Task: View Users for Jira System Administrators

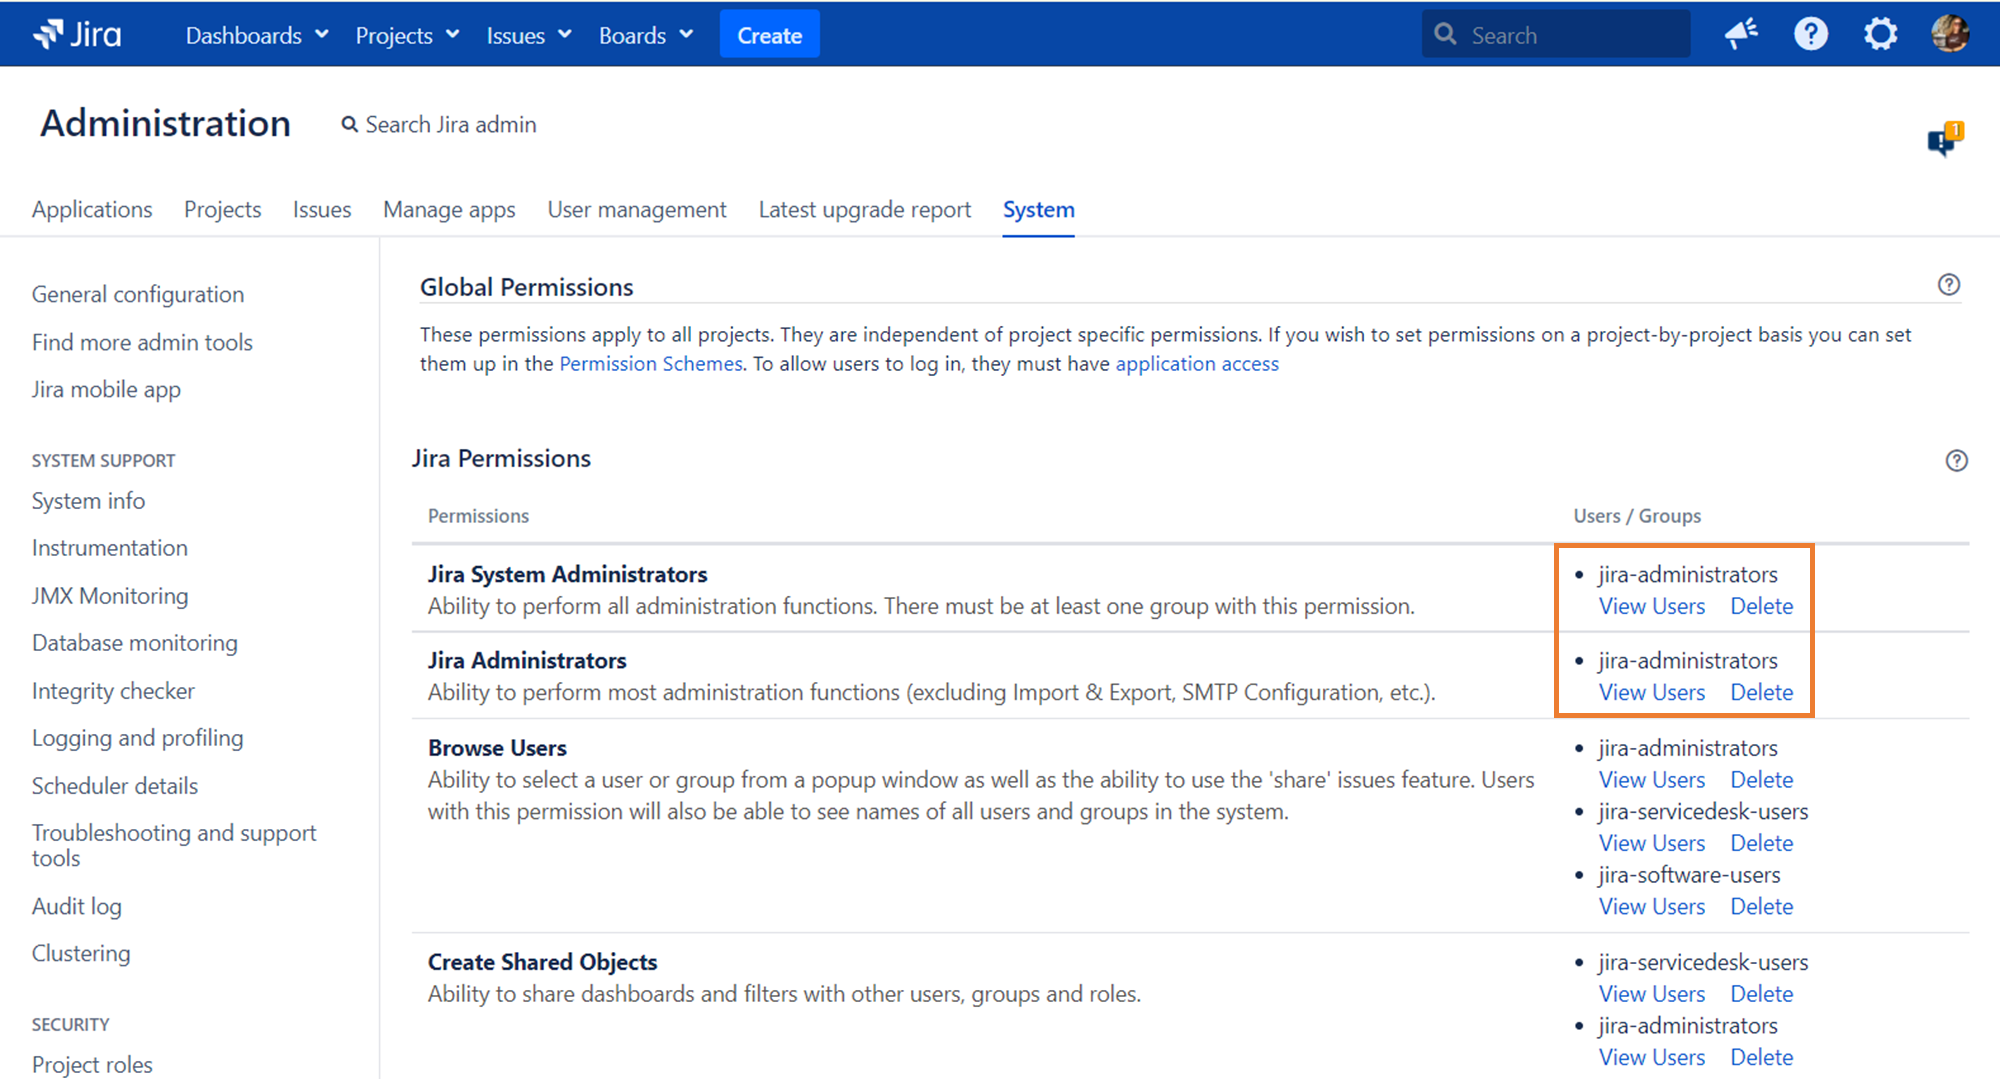Action: pyautogui.click(x=1651, y=606)
